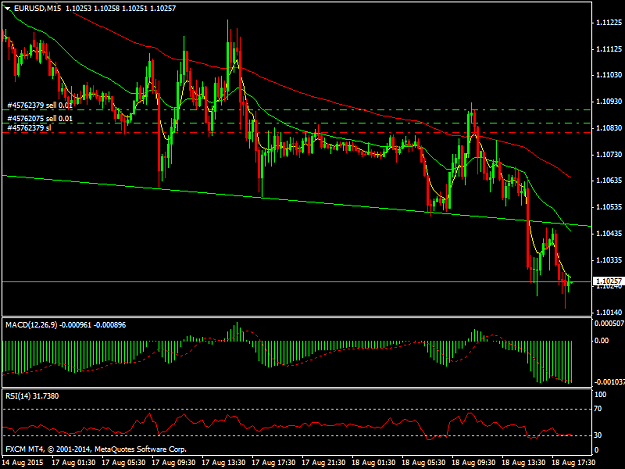Click the MACD 0.000507 scale label

coord(609,323)
